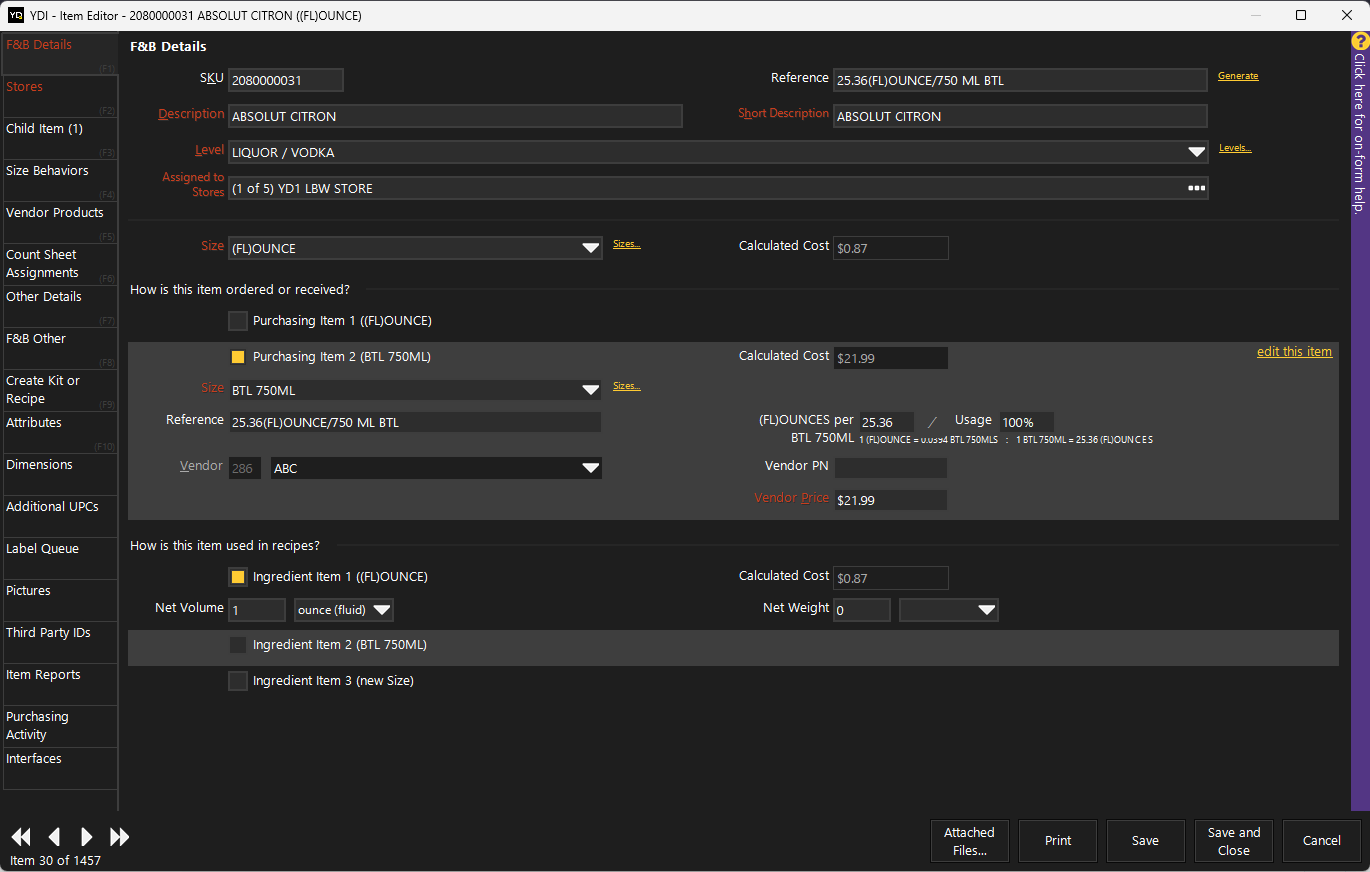Click the vertical on-form help sidebar

(x=1360, y=420)
